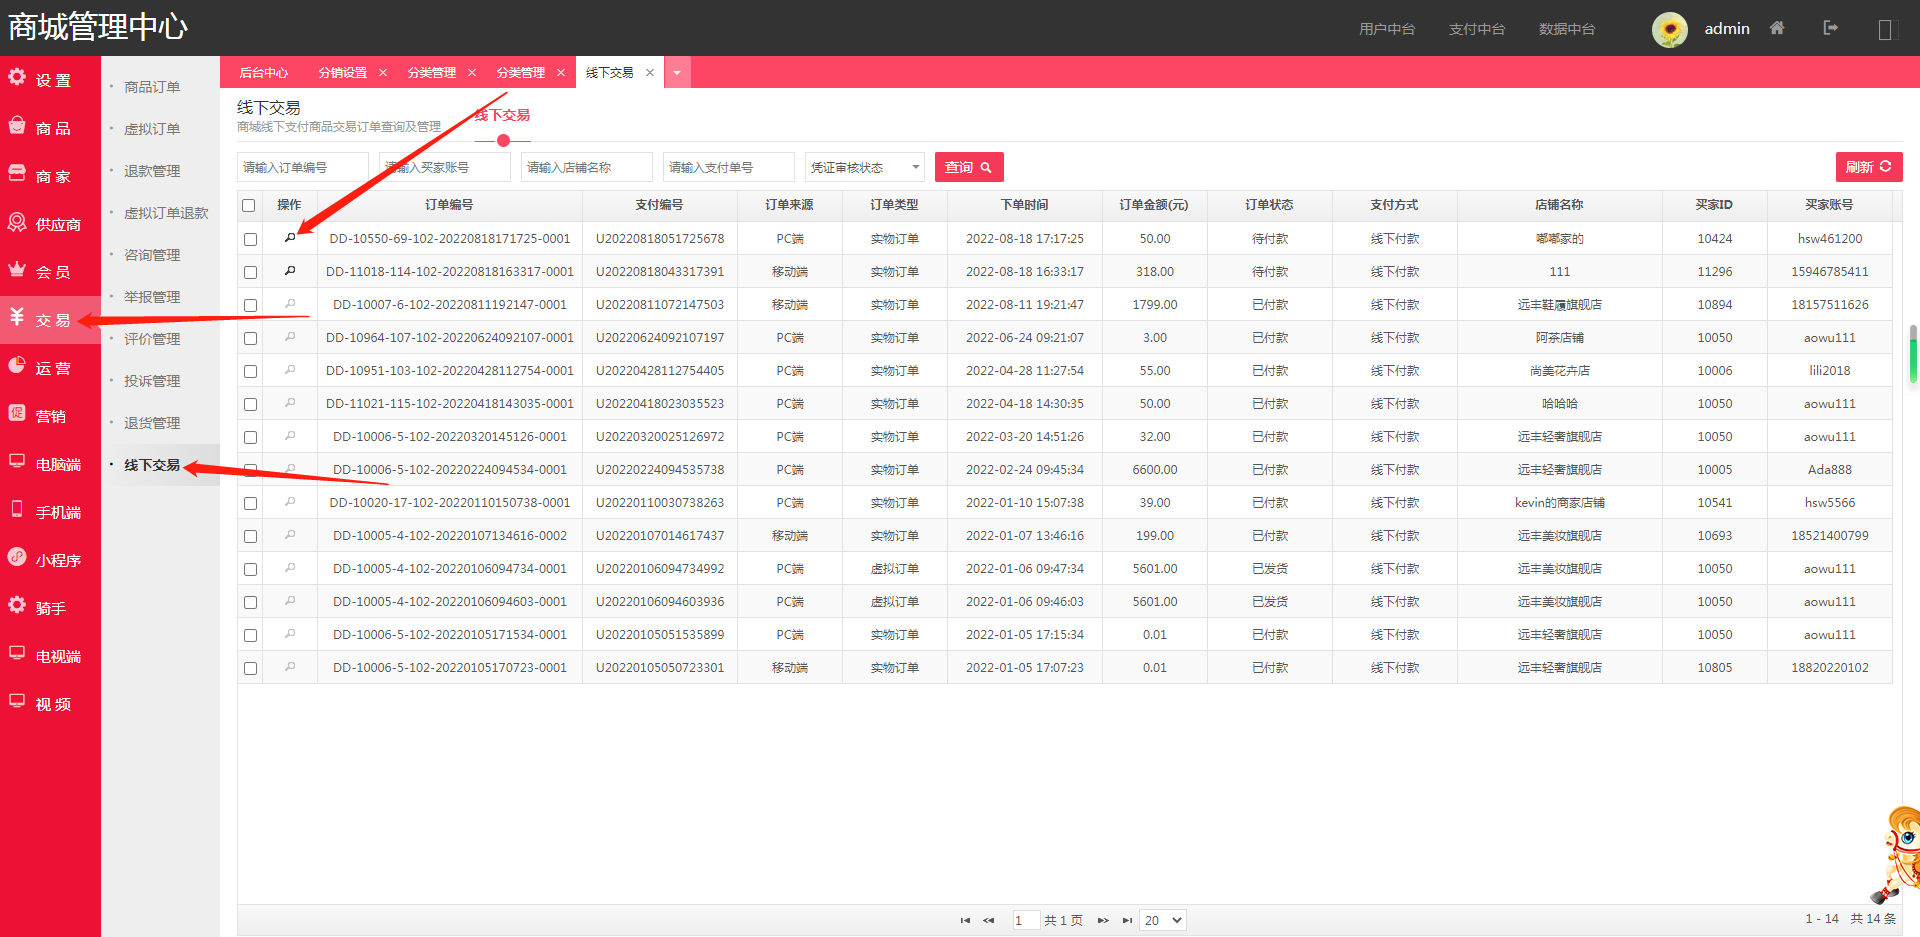Image resolution: width=1920 pixels, height=937 pixels.
Task: Click the mobile device icon at top right
Action: tap(1885, 29)
